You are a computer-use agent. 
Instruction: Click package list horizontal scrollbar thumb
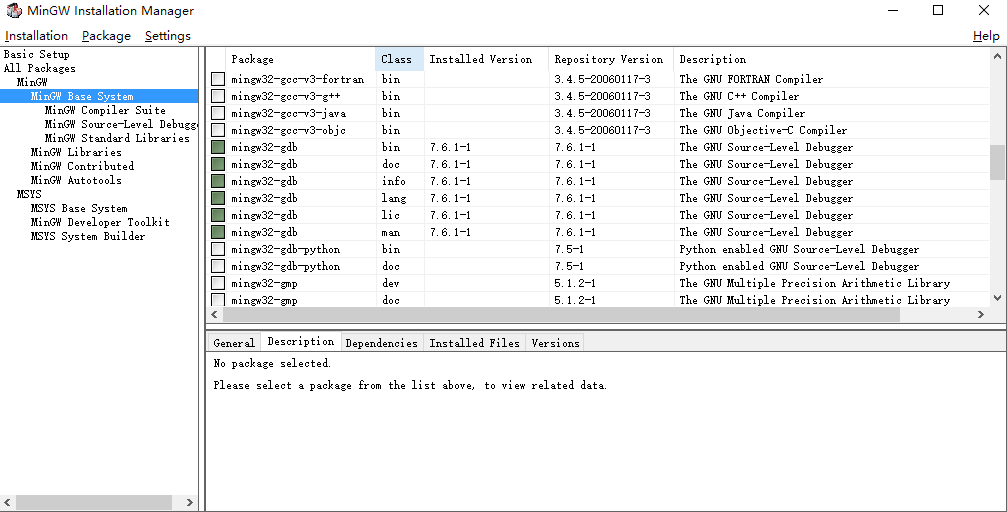tap(561, 315)
